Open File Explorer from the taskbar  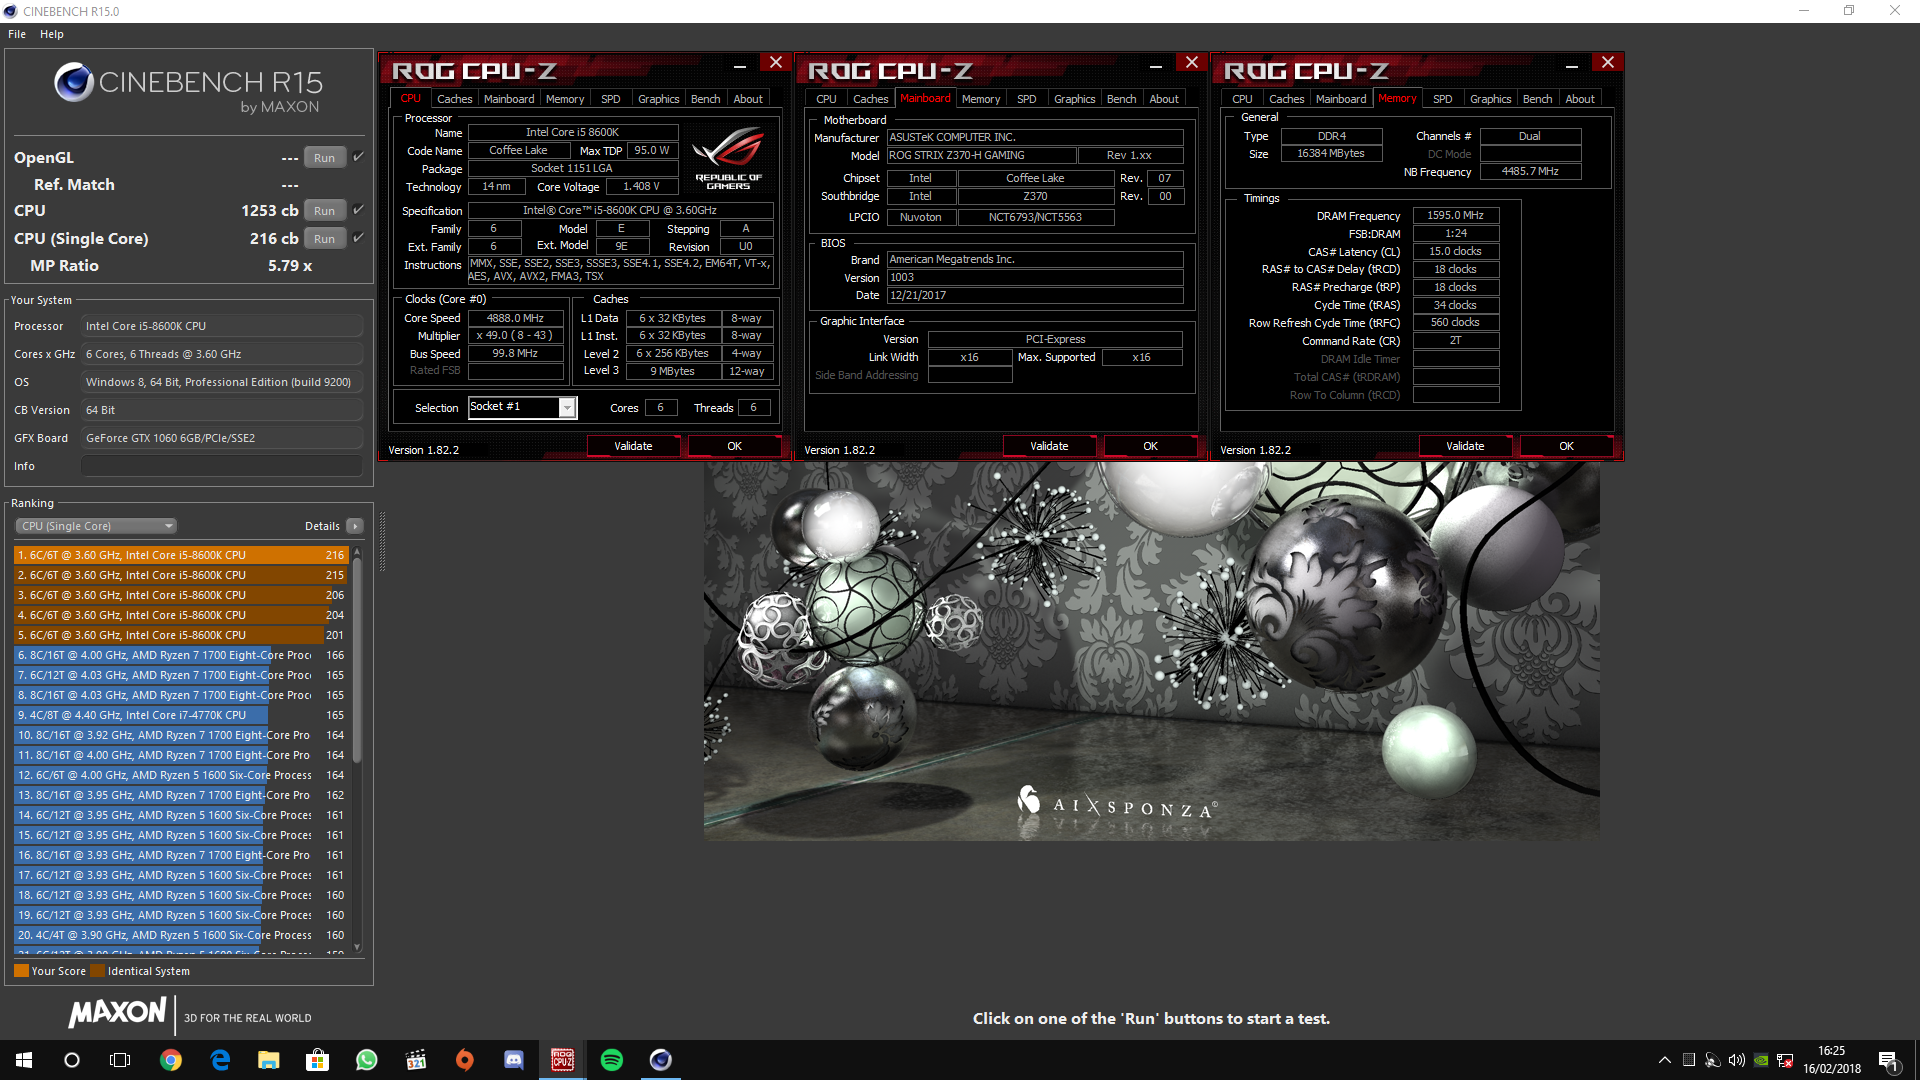269,1060
